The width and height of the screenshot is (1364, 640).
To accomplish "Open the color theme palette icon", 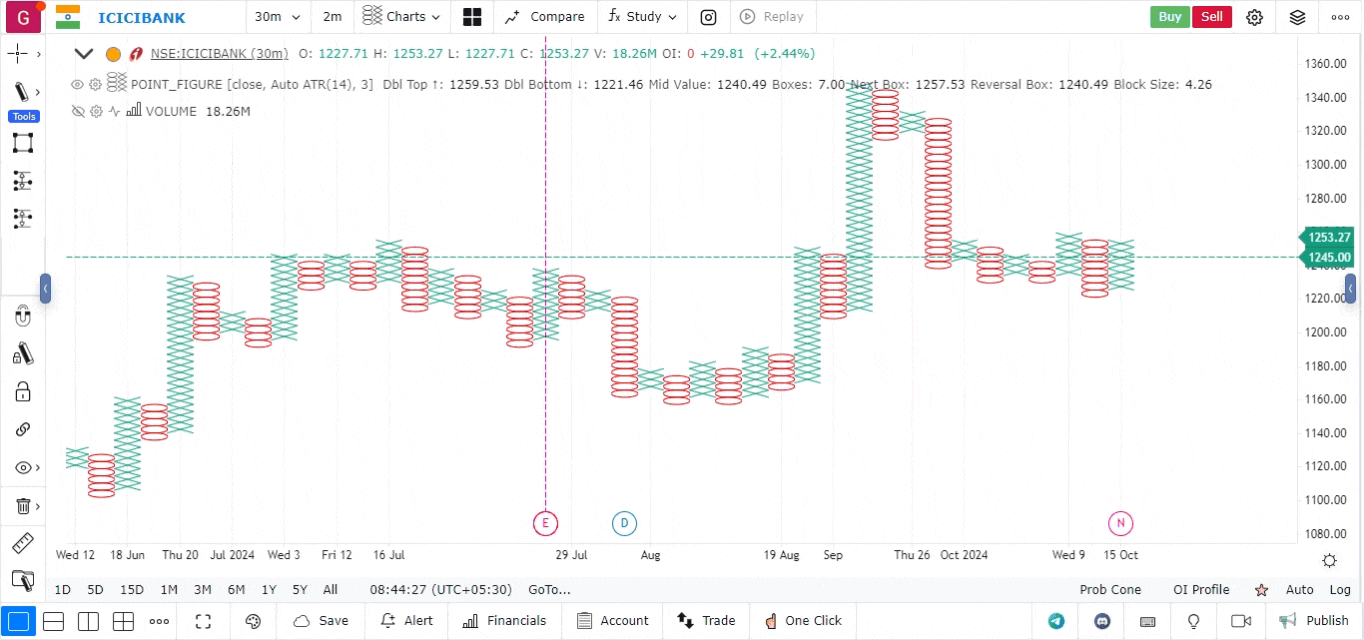I will pos(253,621).
